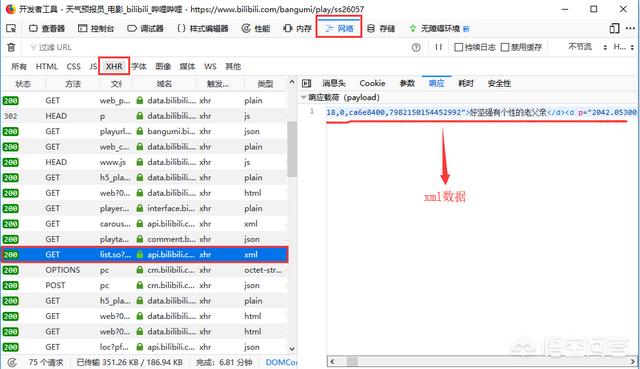Open the three-dot devtools options menu
The image size is (640, 369).
(630, 28)
